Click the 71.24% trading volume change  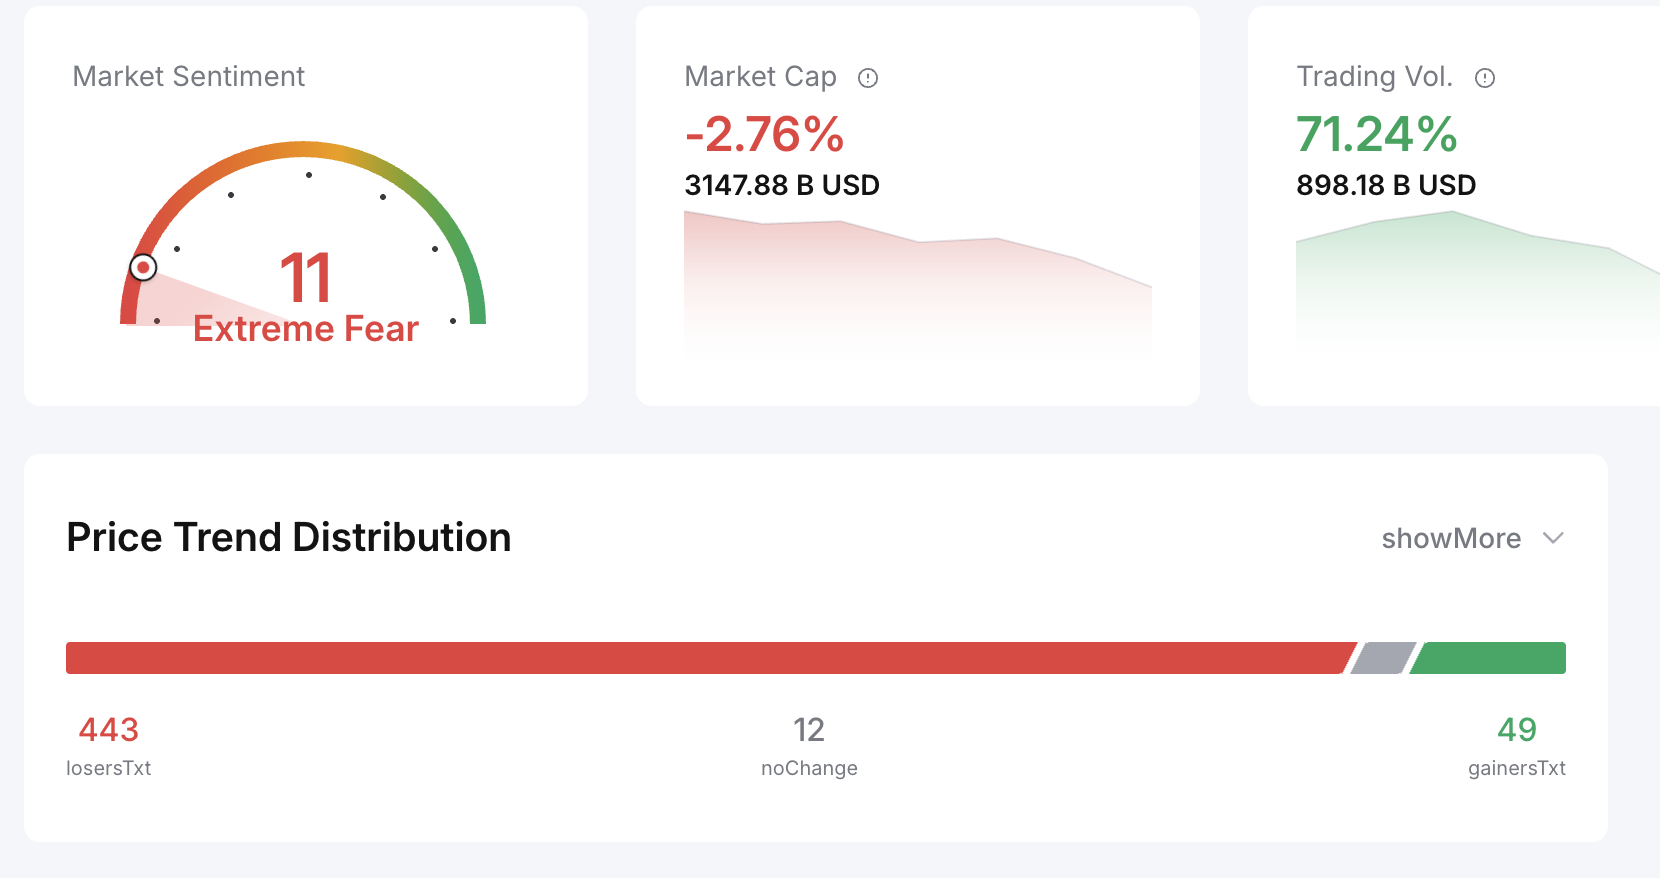click(1377, 134)
